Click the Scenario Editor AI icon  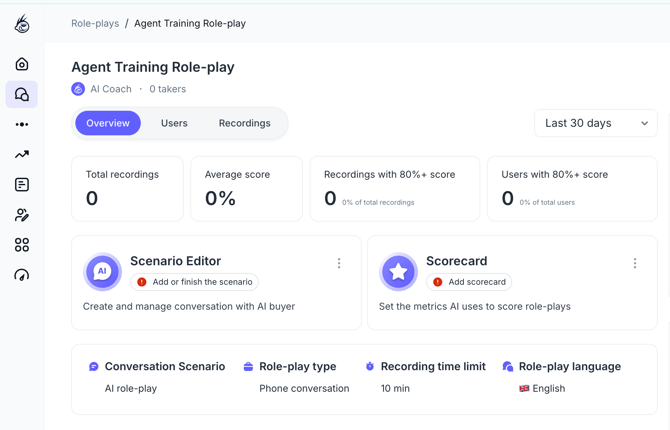coord(102,271)
